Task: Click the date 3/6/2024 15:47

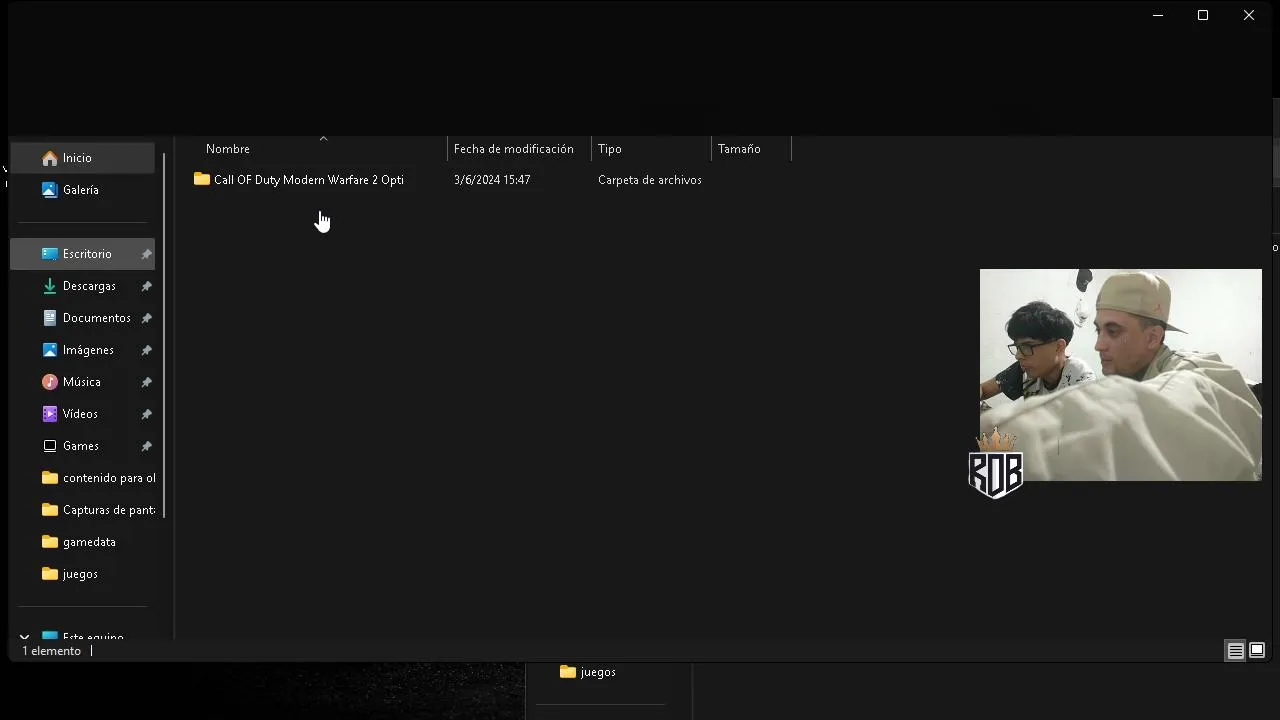Action: click(492, 180)
